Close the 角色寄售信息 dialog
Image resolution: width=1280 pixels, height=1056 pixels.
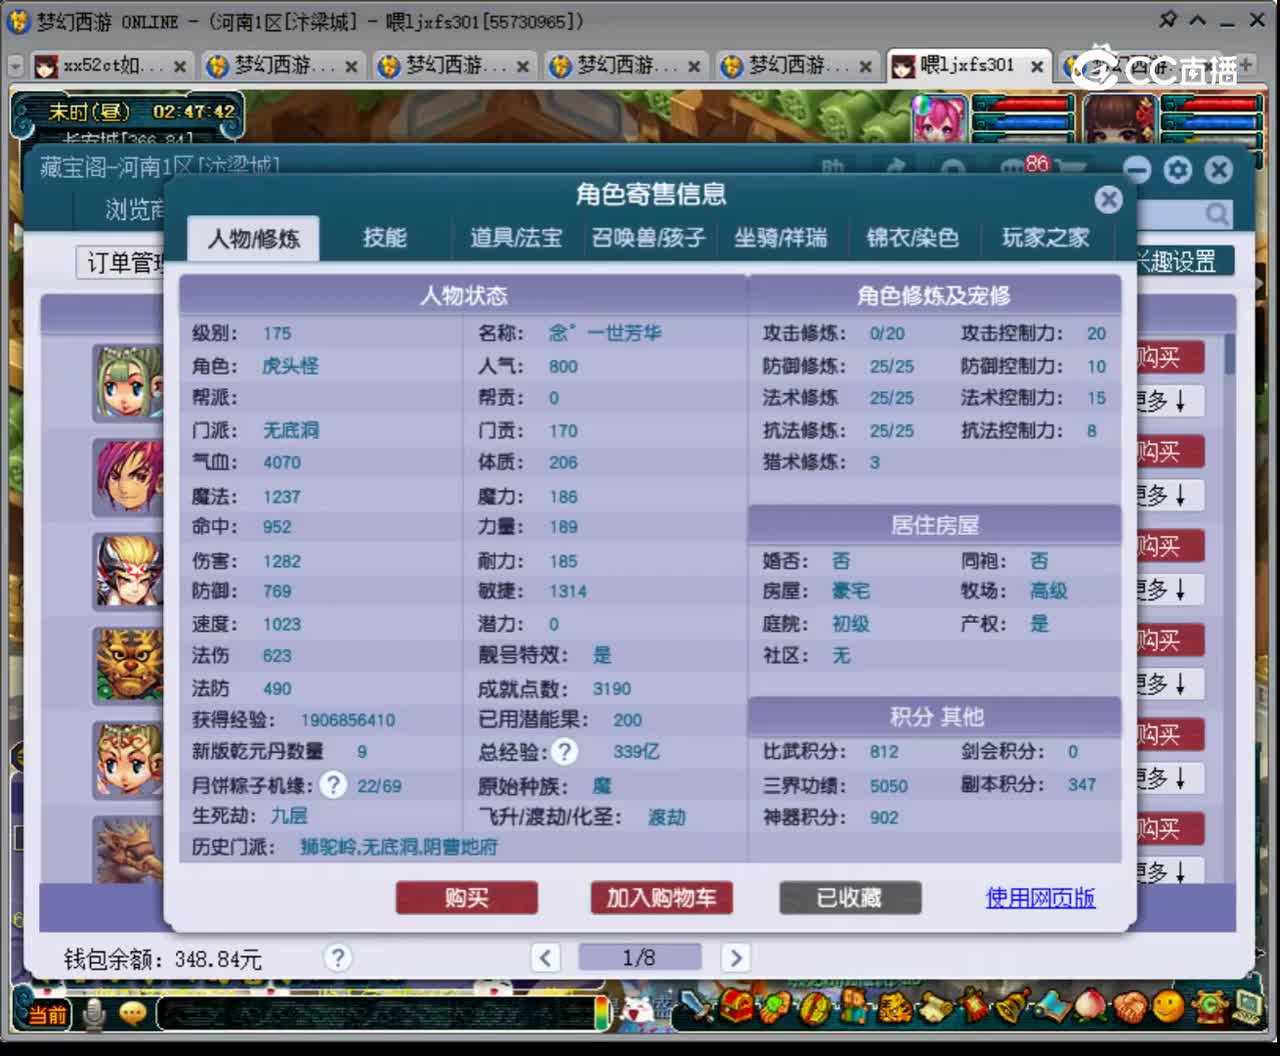click(1108, 200)
